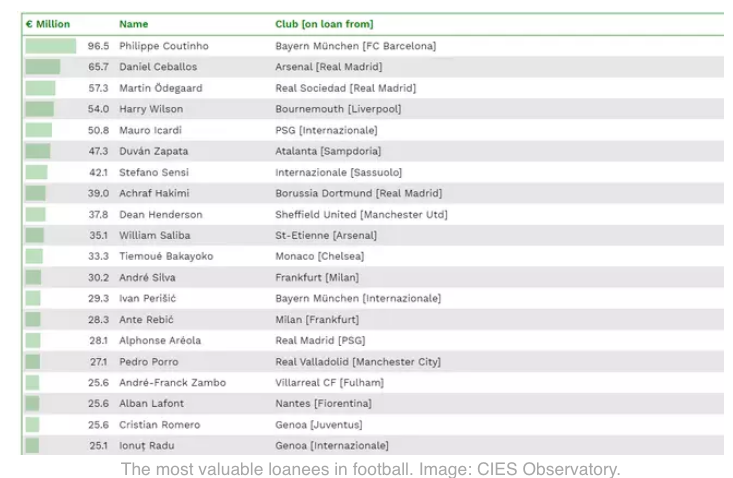
Task: Select Philippe Coutinho's name
Action: point(164,46)
